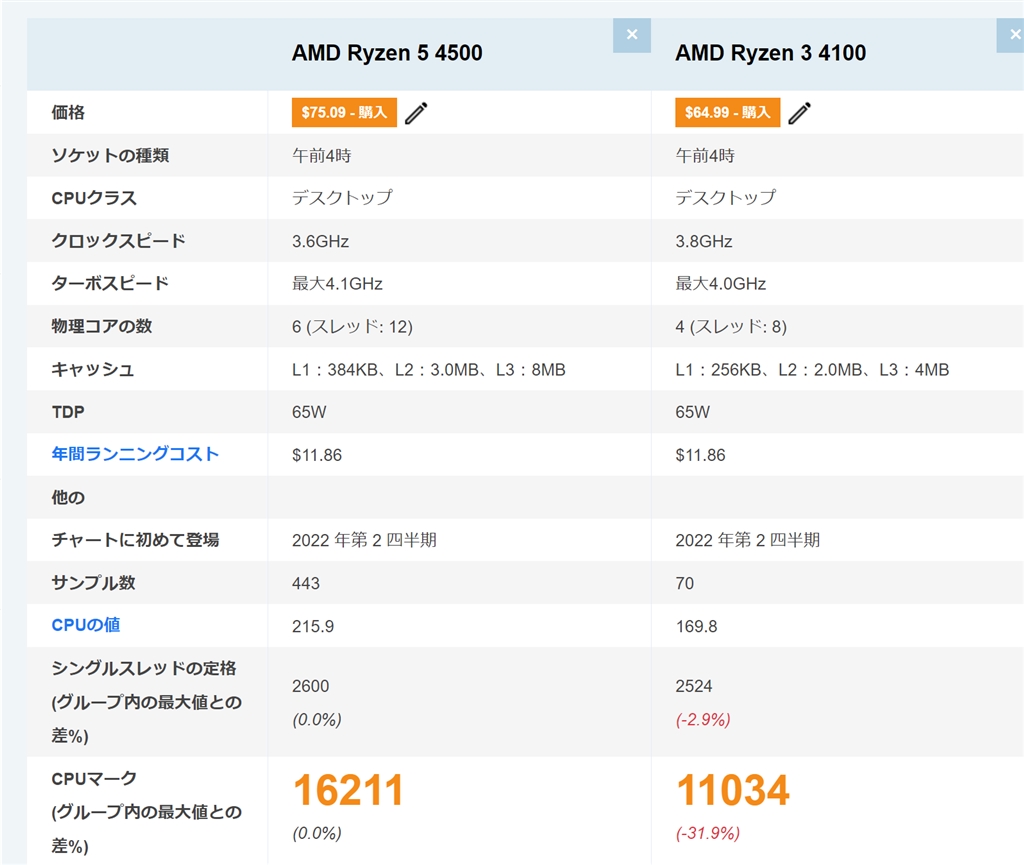Click the 16211 CPU mark score
Screen dimensions: 1024x865
(x=349, y=790)
